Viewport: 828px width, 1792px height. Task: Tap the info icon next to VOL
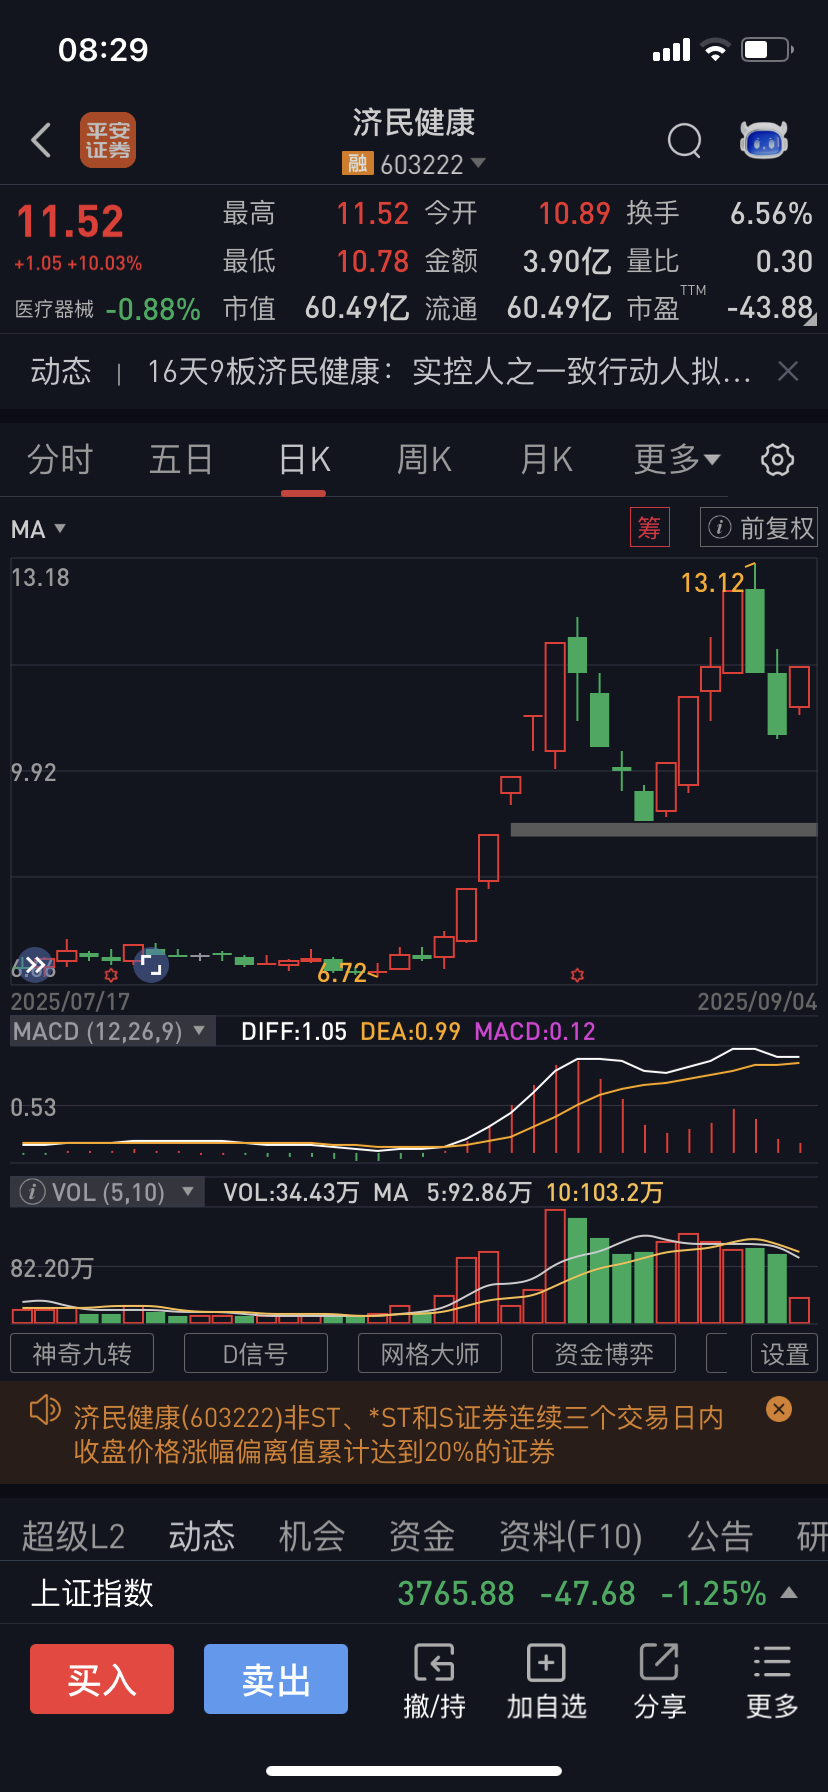tap(32, 1192)
